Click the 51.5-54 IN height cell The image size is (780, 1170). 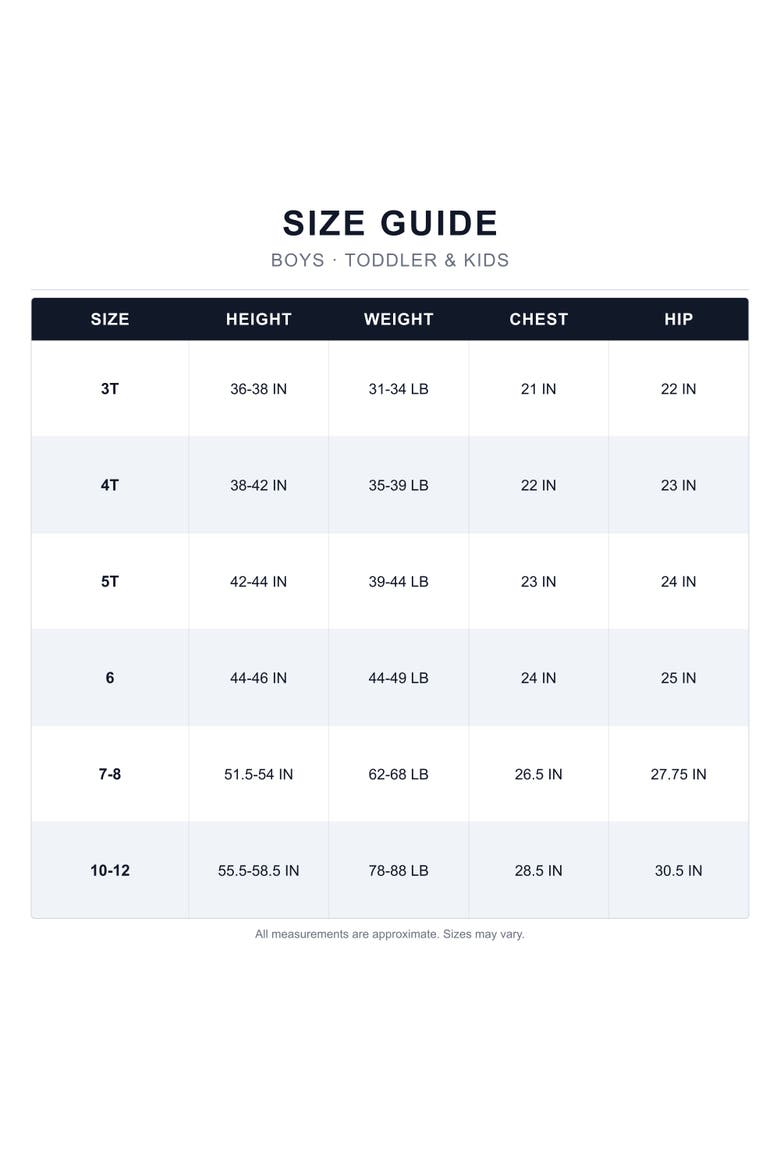click(258, 774)
